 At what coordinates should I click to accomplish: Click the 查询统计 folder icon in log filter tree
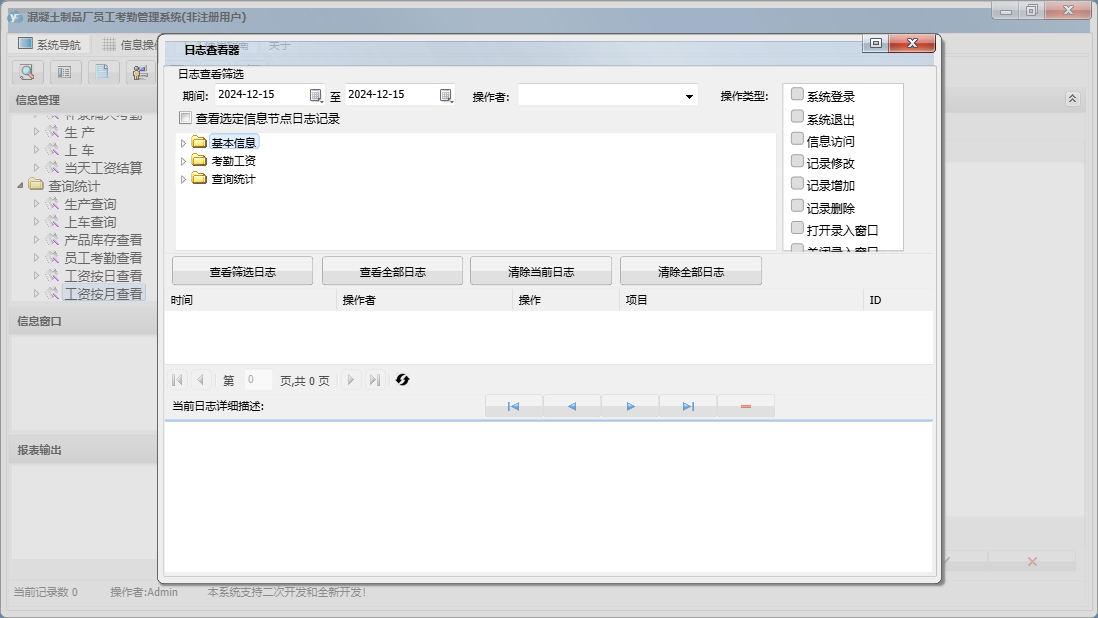pyautogui.click(x=200, y=178)
